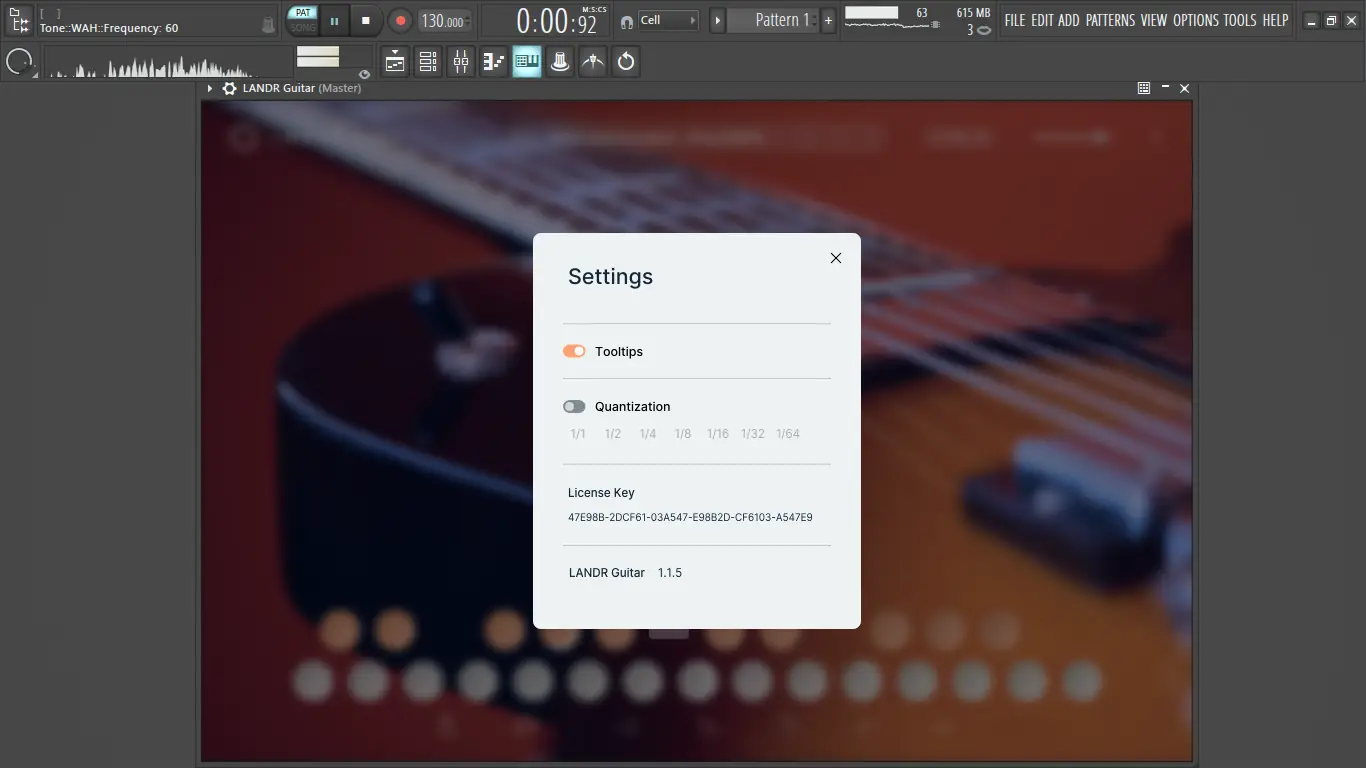Open the TOOLS menu
1366x768 pixels.
[1240, 20]
